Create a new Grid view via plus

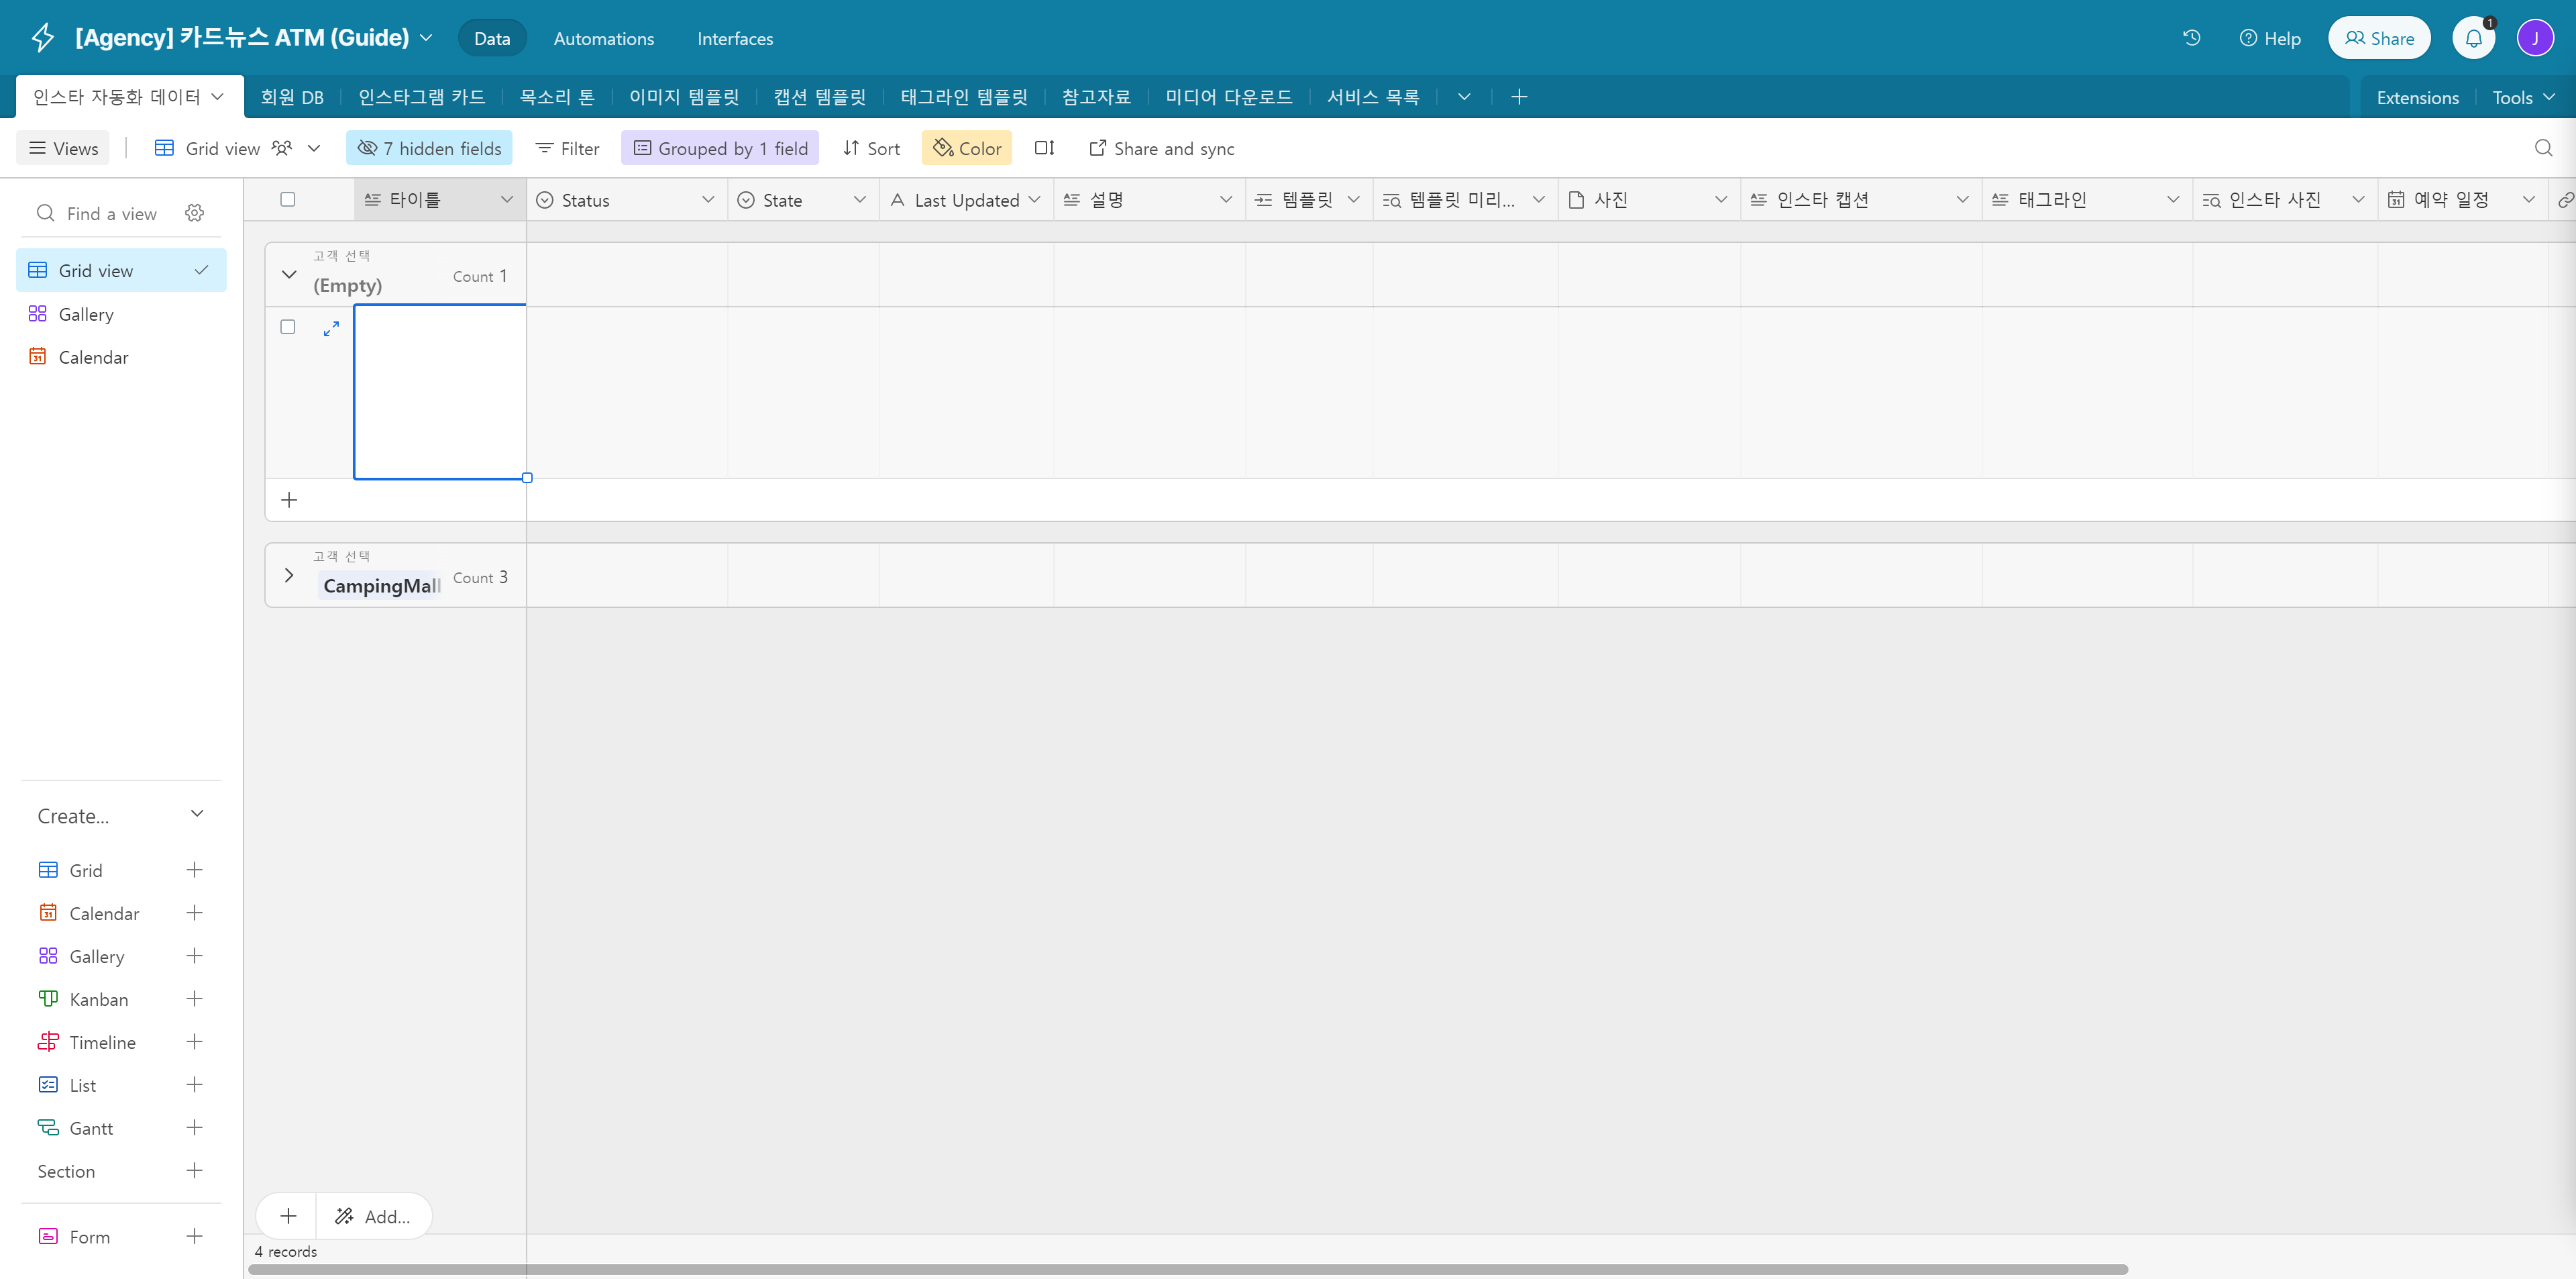[x=195, y=870]
